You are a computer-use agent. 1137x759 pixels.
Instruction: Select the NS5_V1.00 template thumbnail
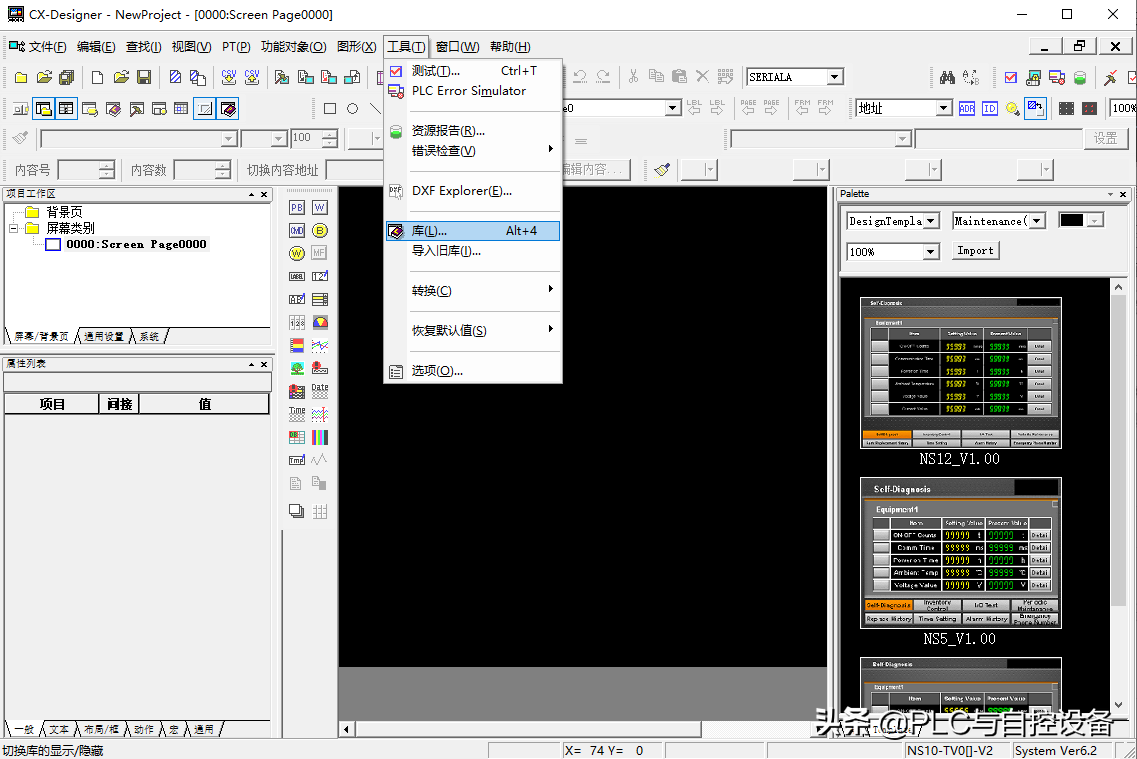960,552
